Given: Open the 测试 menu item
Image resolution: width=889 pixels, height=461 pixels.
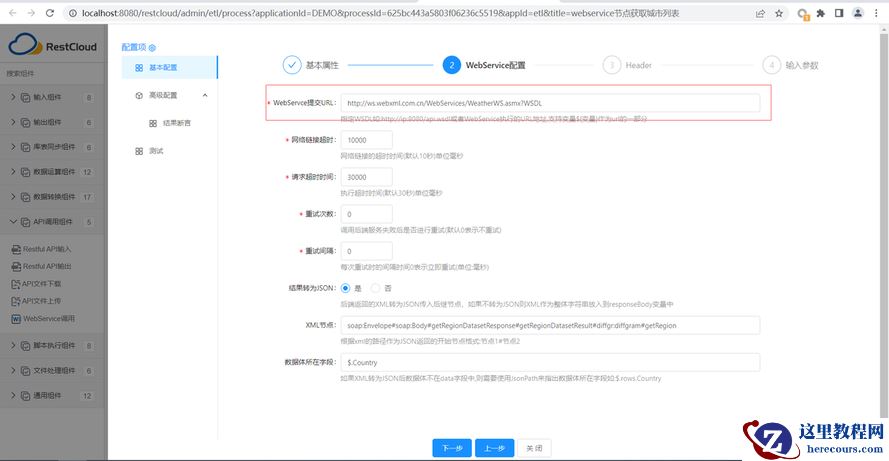Looking at the screenshot, I should tap(170, 151).
